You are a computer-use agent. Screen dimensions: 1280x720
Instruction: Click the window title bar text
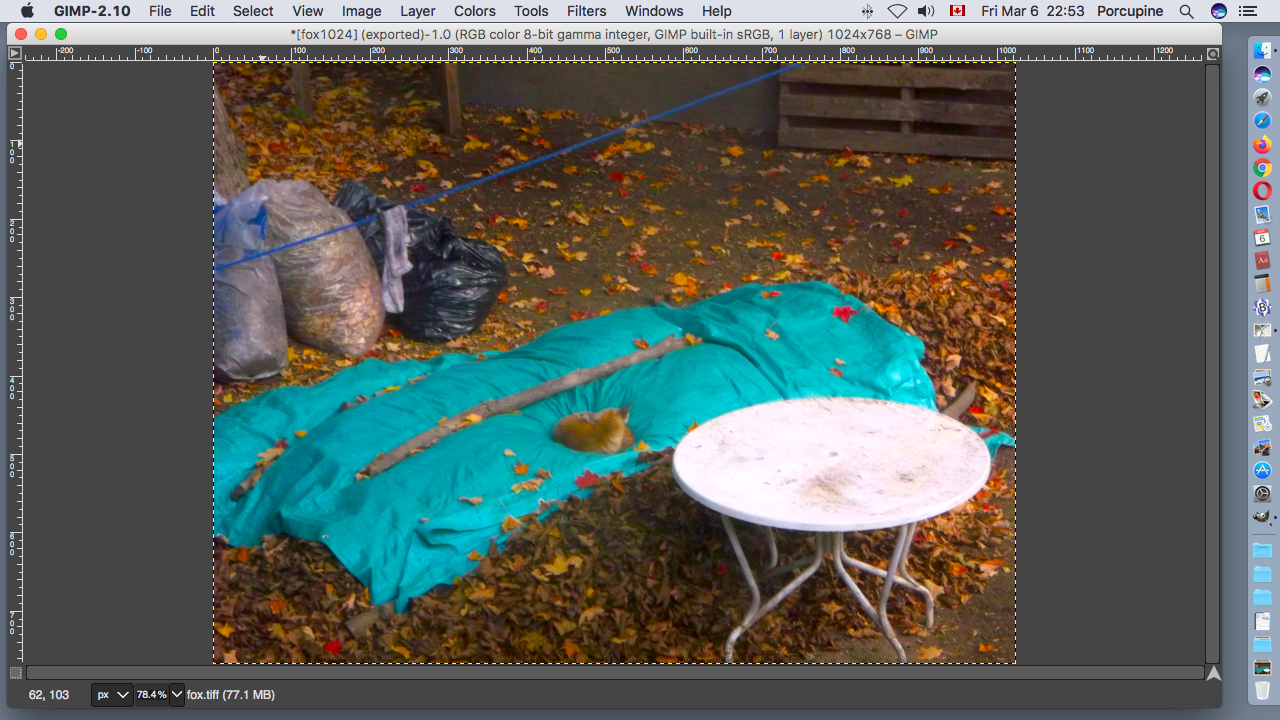click(x=613, y=34)
